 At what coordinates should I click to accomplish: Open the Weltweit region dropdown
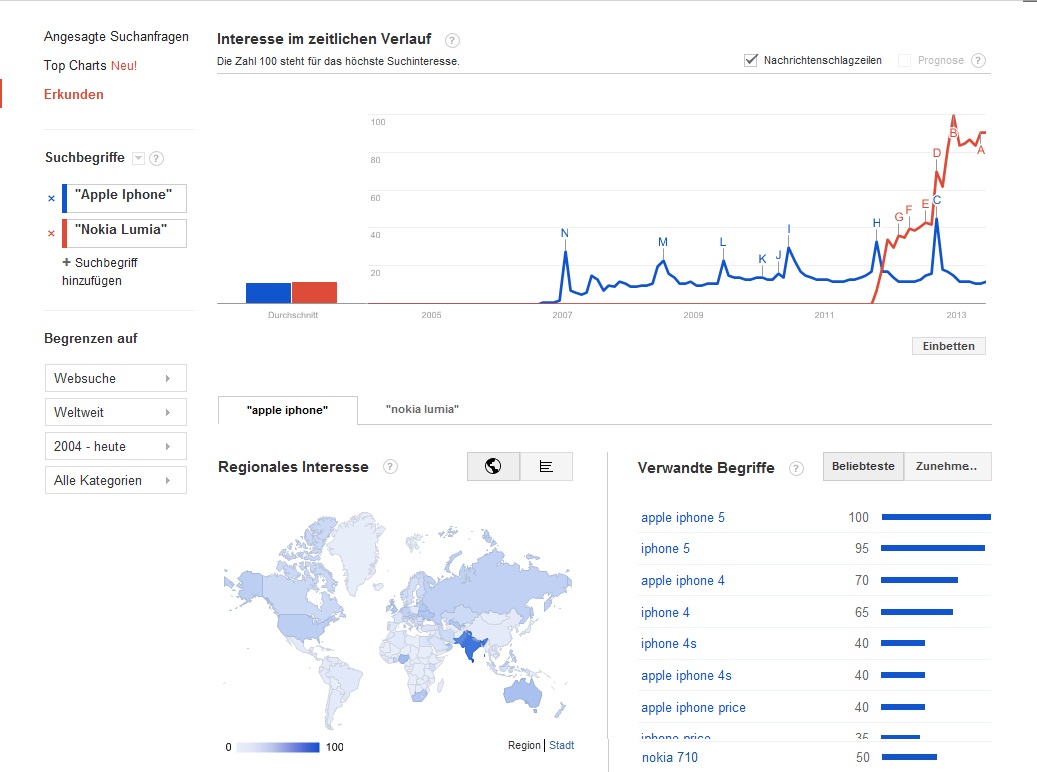tap(115, 413)
